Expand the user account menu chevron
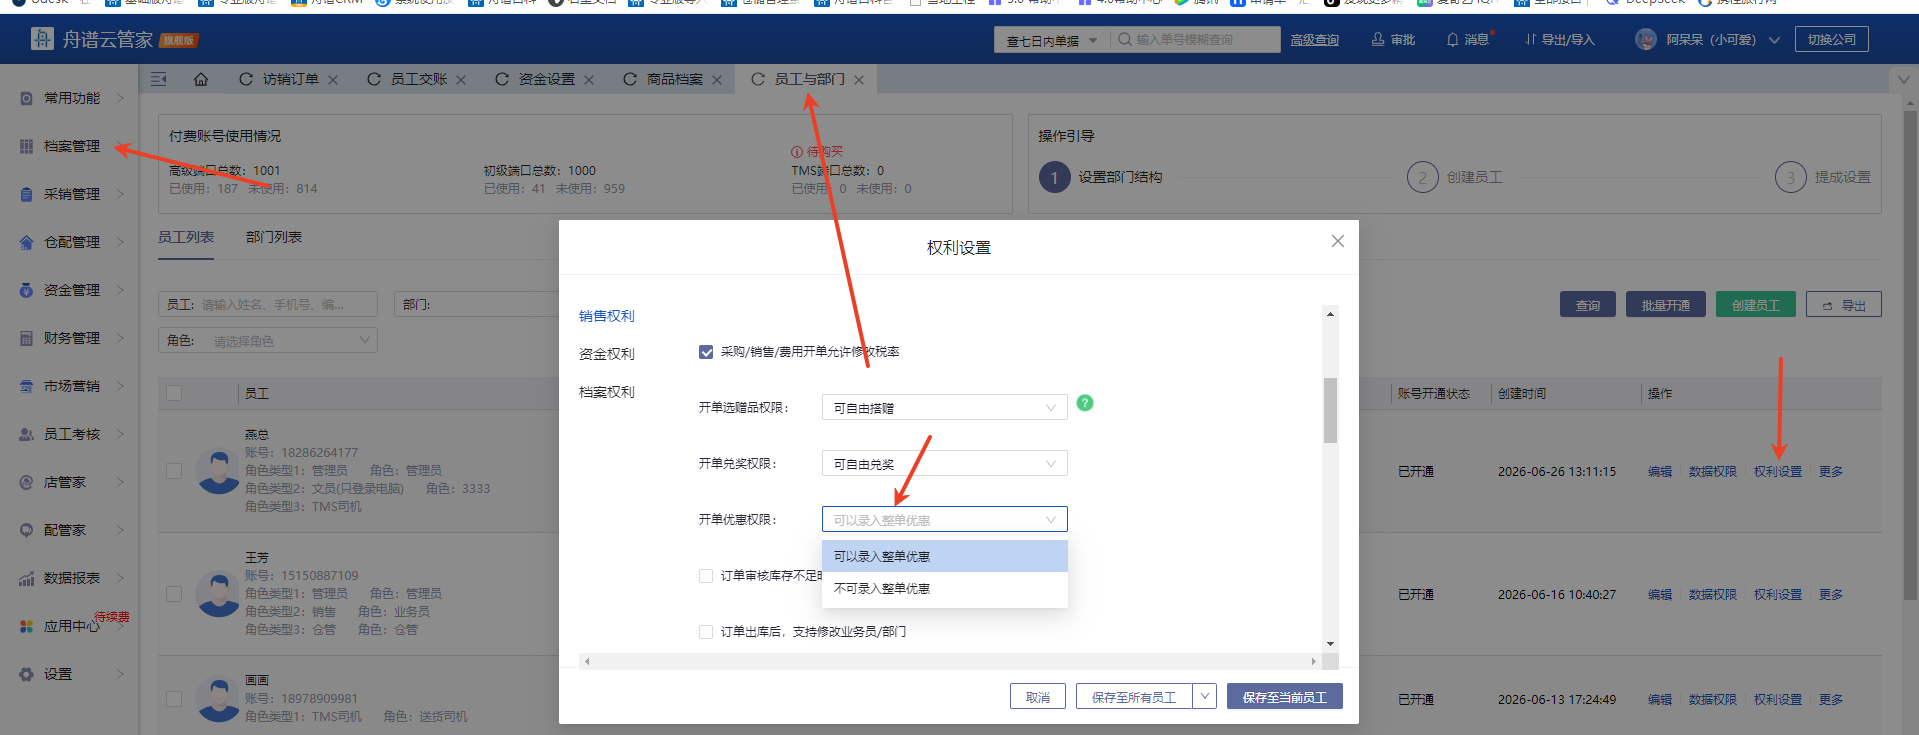The height and width of the screenshot is (735, 1919). click(x=1774, y=40)
